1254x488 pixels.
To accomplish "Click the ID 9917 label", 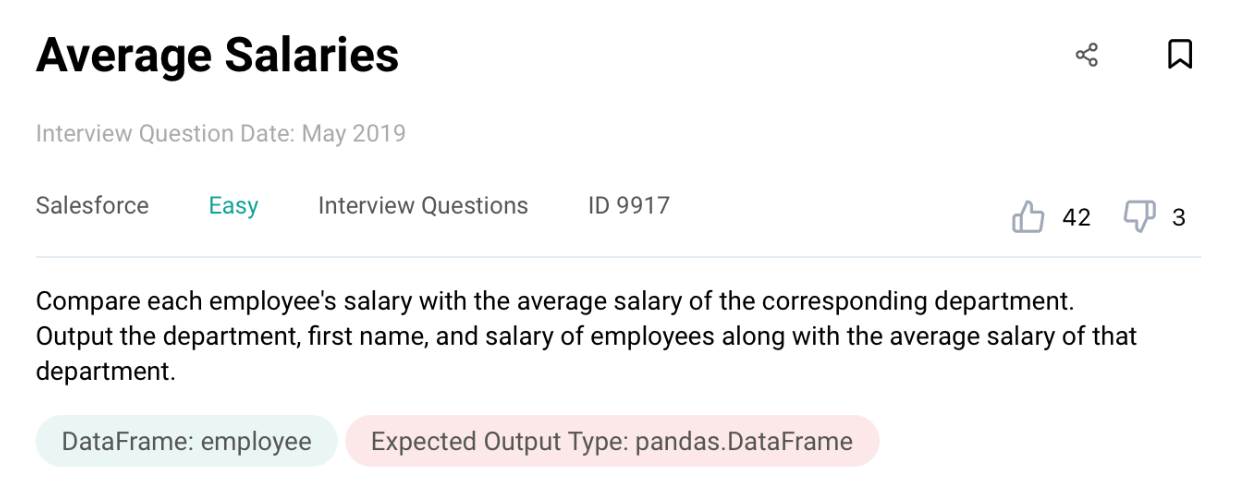I will click(x=628, y=206).
